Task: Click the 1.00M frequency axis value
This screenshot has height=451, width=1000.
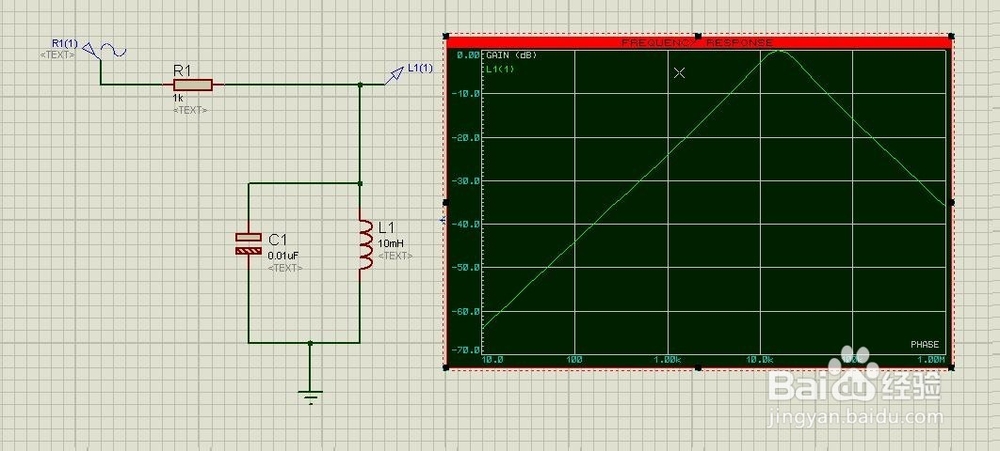Action: 931,360
